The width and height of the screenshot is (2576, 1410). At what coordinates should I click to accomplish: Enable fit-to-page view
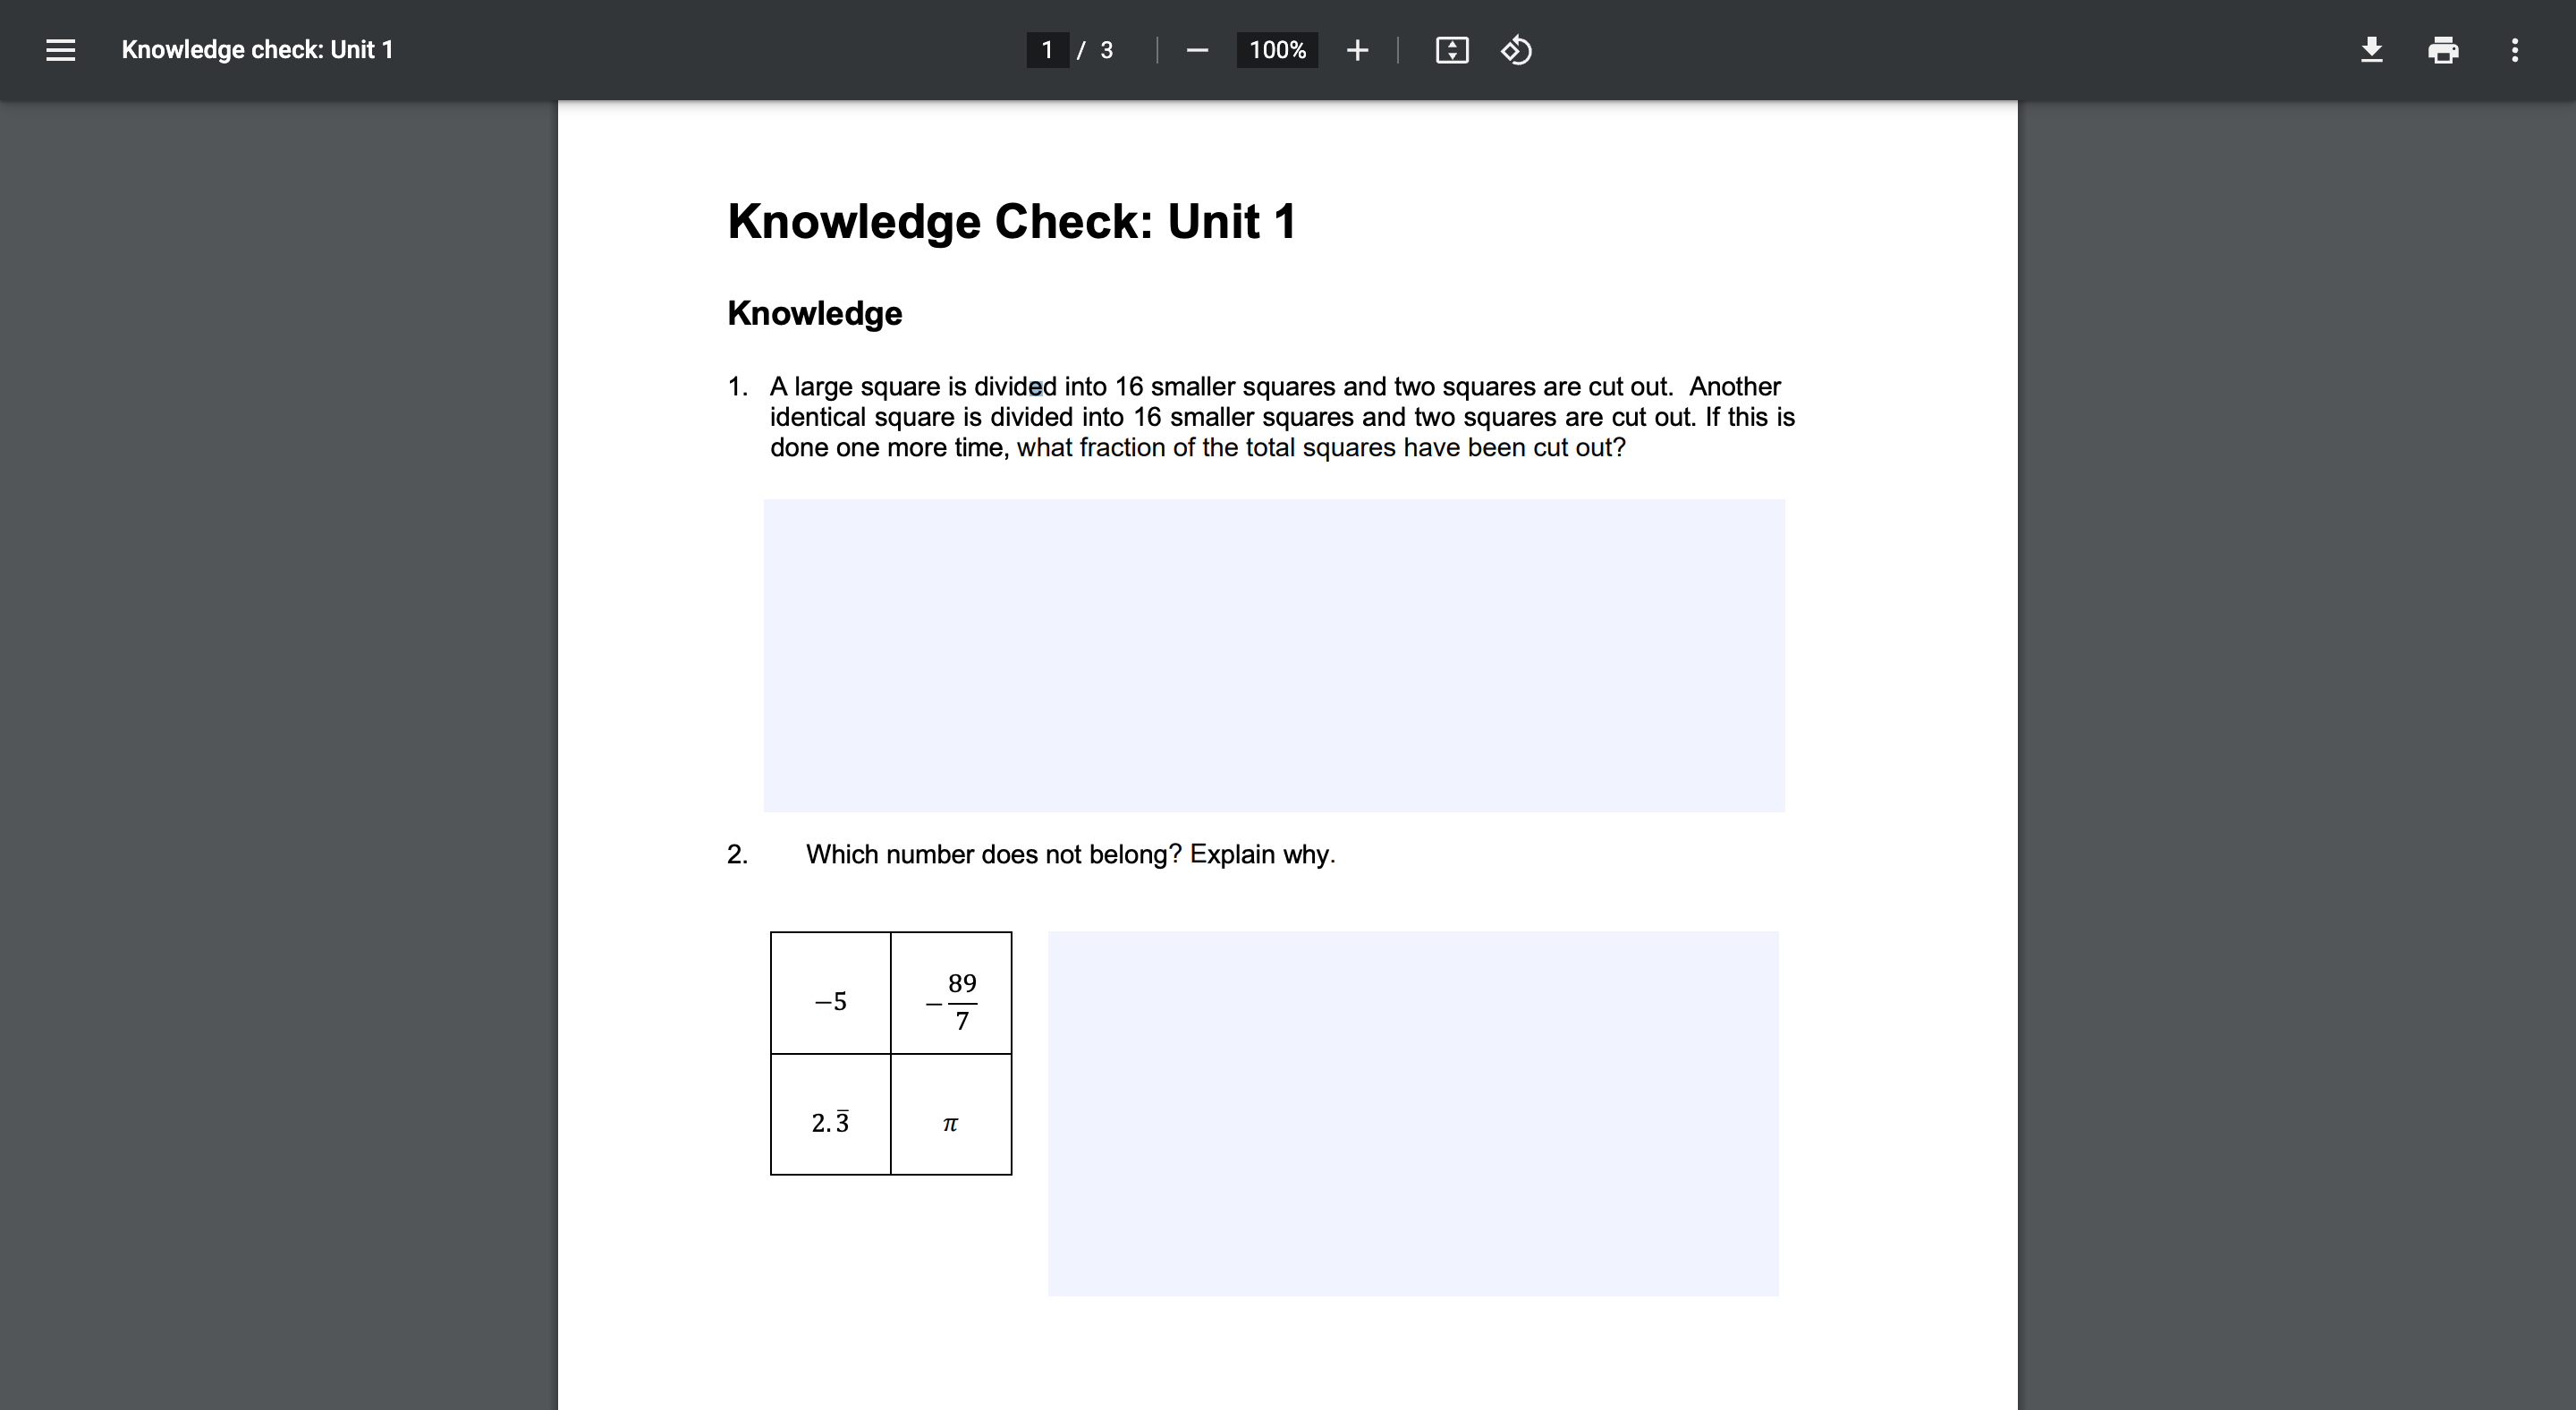[1451, 50]
